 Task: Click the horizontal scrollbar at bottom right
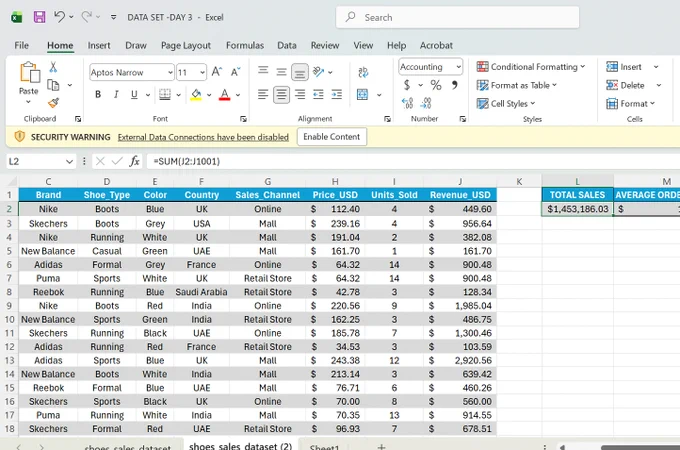coord(640,447)
